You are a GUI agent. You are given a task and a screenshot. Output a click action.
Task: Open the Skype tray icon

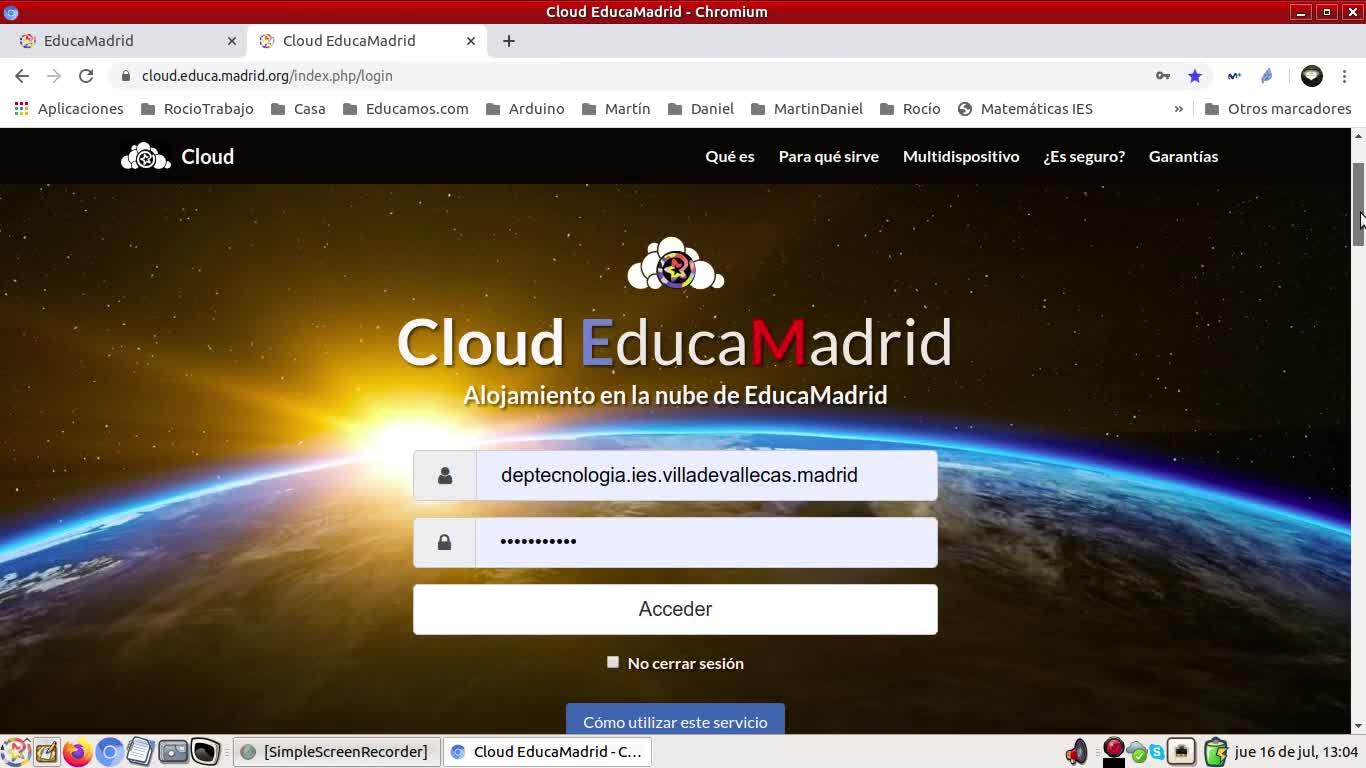1157,752
